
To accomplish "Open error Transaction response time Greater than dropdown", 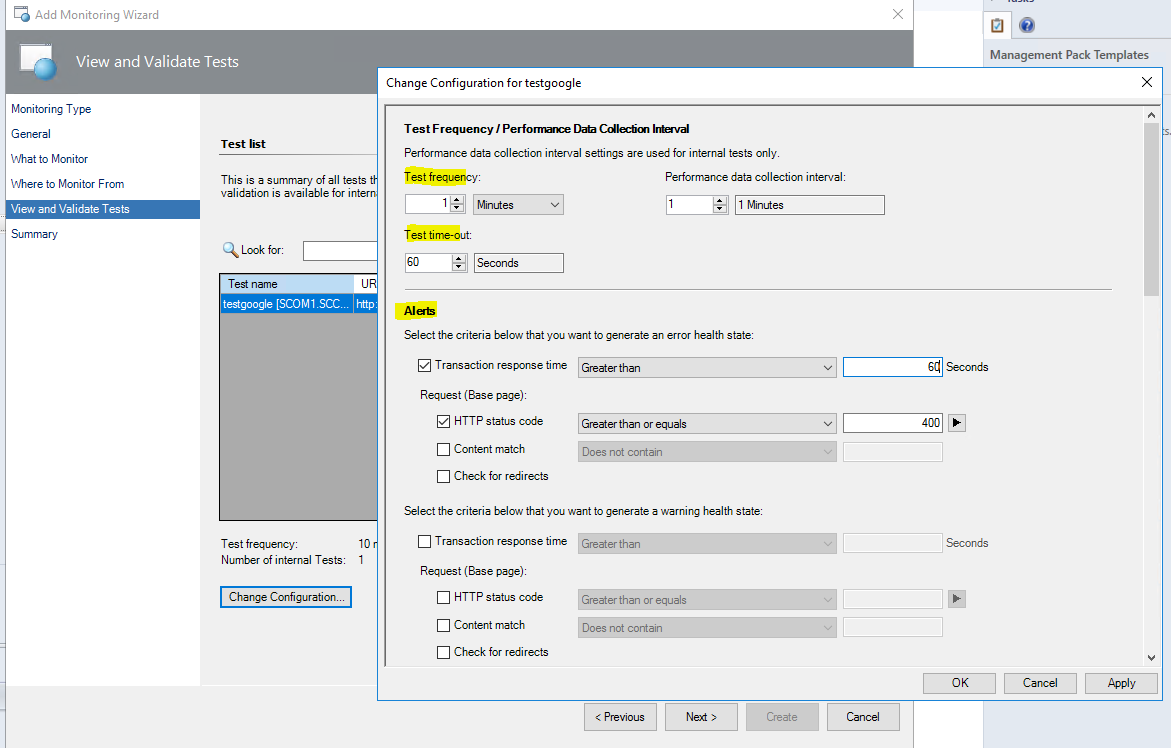I will 707,367.
